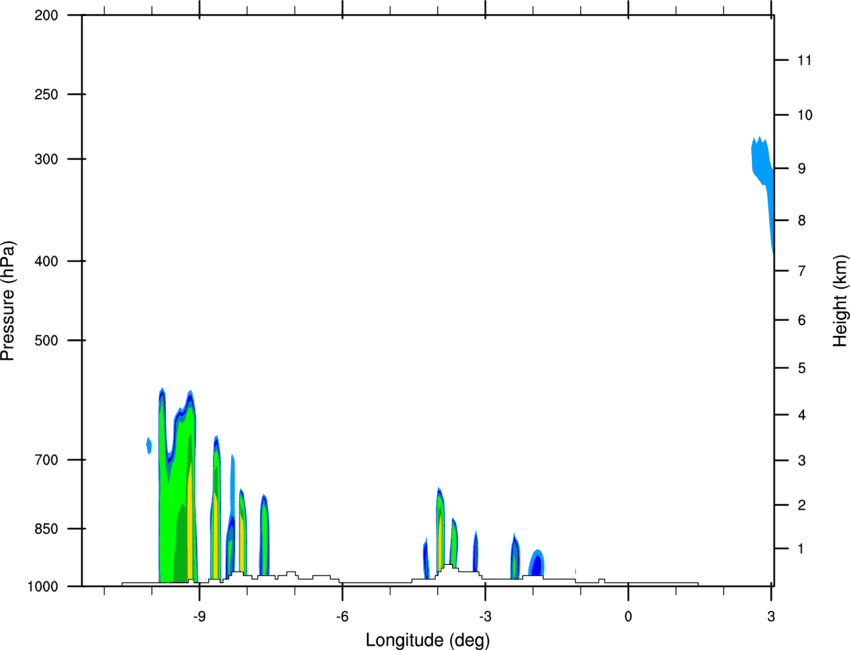Click the 0 longitude tick label

[628, 617]
